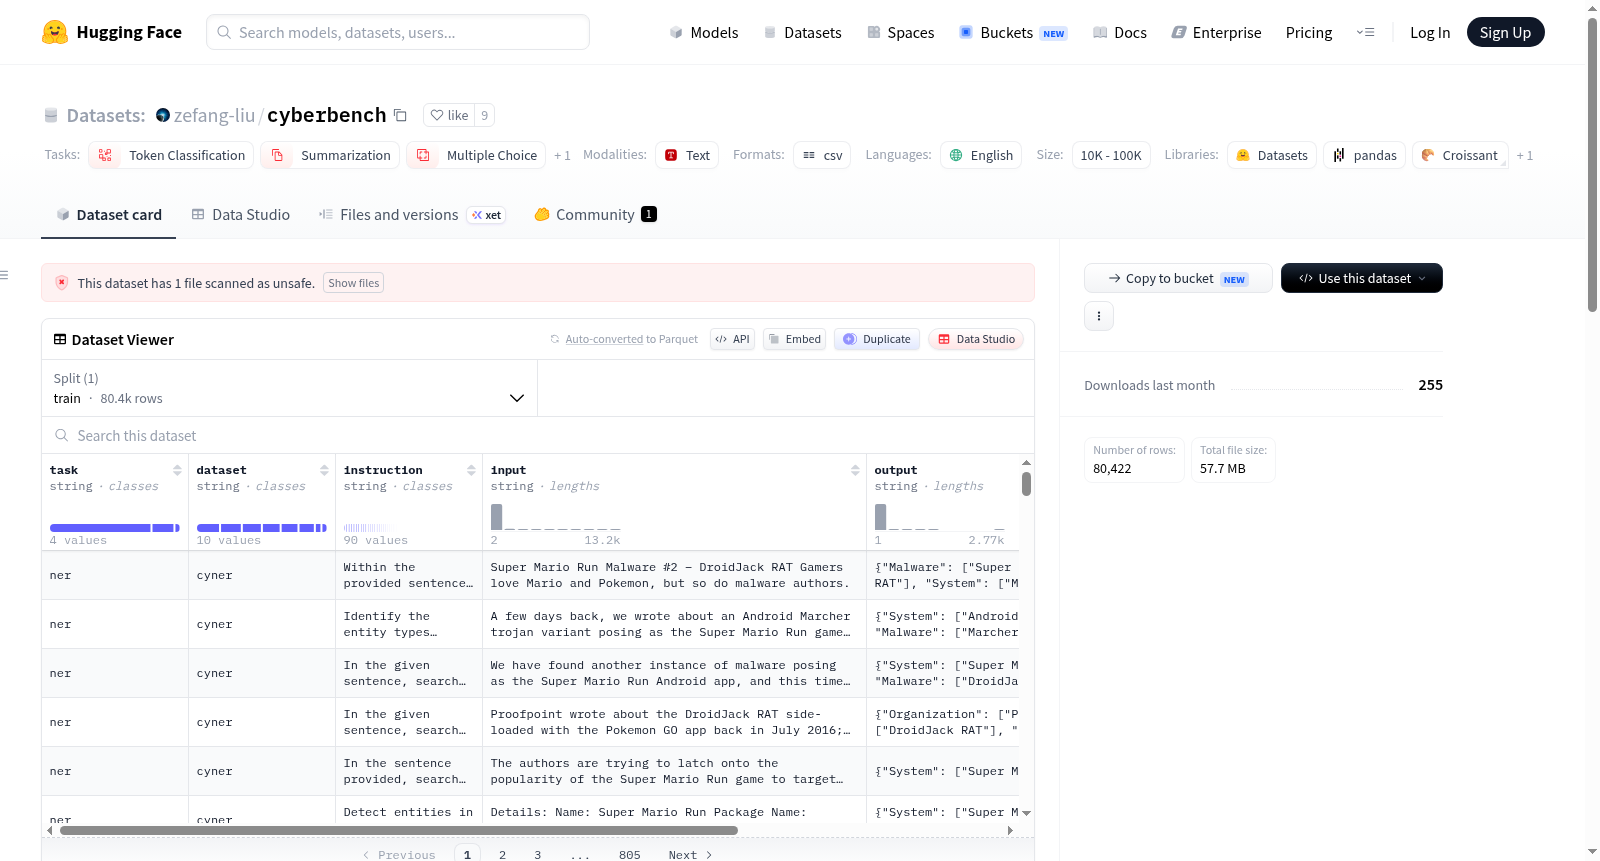This screenshot has width=1600, height=861.
Task: Open the Enterprise menu item
Action: 1217,32
